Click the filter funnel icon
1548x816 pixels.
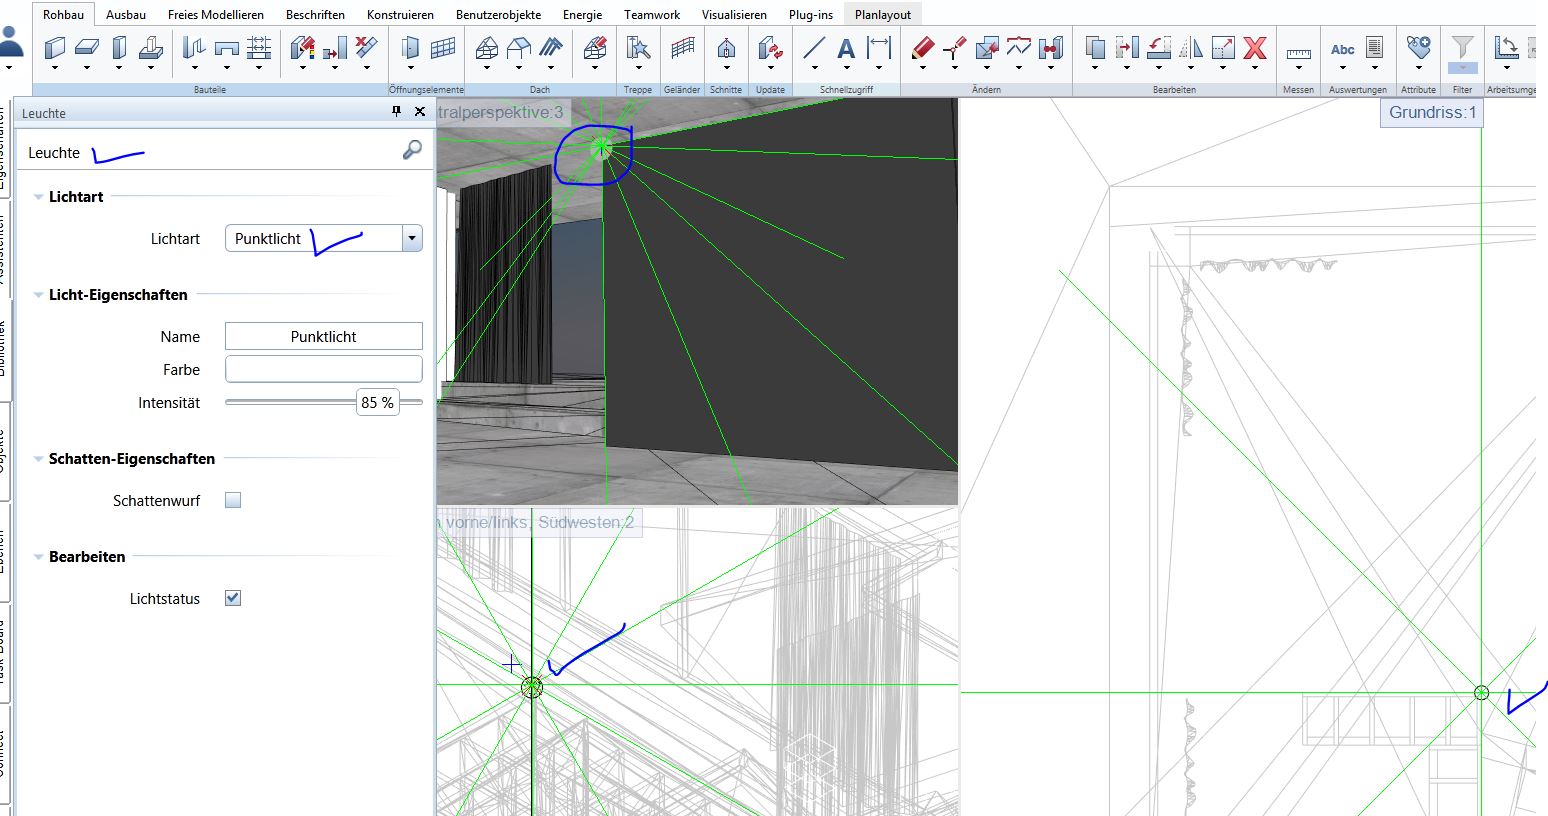coord(1462,47)
